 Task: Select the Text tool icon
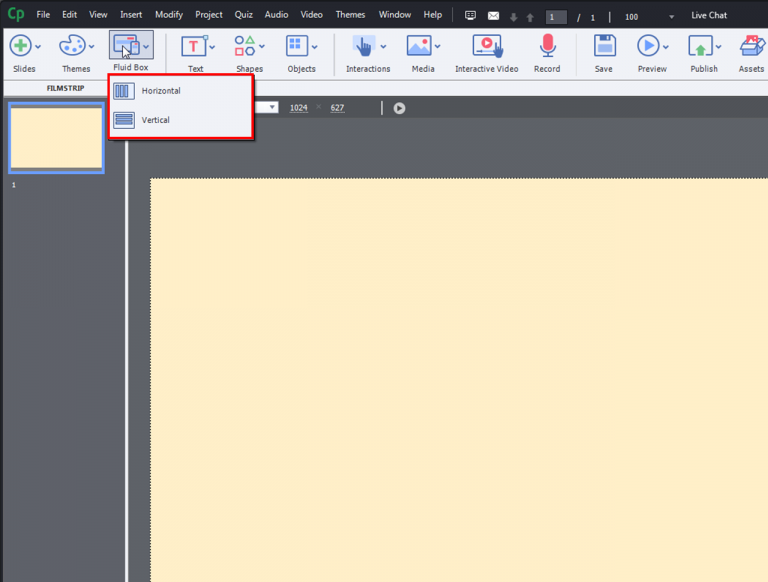(x=193, y=47)
